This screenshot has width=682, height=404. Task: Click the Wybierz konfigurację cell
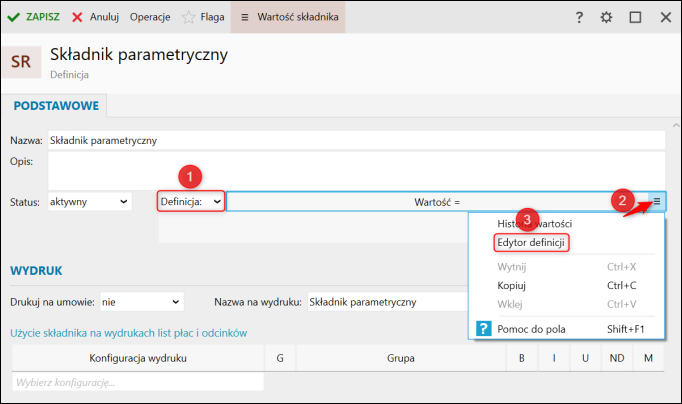[x=138, y=383]
